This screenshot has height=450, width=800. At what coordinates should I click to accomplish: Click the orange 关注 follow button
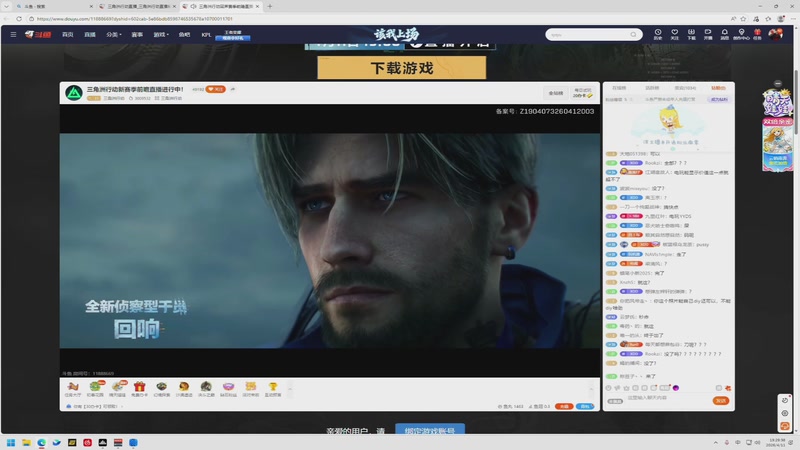[x=215, y=89]
